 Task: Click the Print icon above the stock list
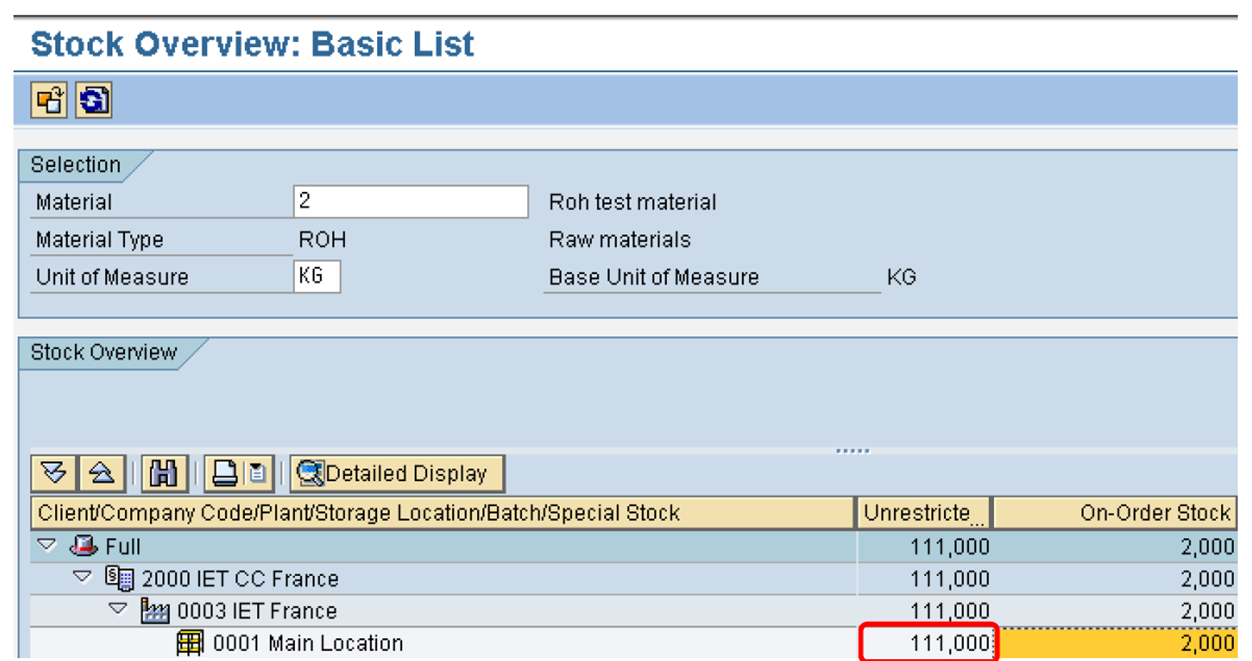click(x=226, y=473)
